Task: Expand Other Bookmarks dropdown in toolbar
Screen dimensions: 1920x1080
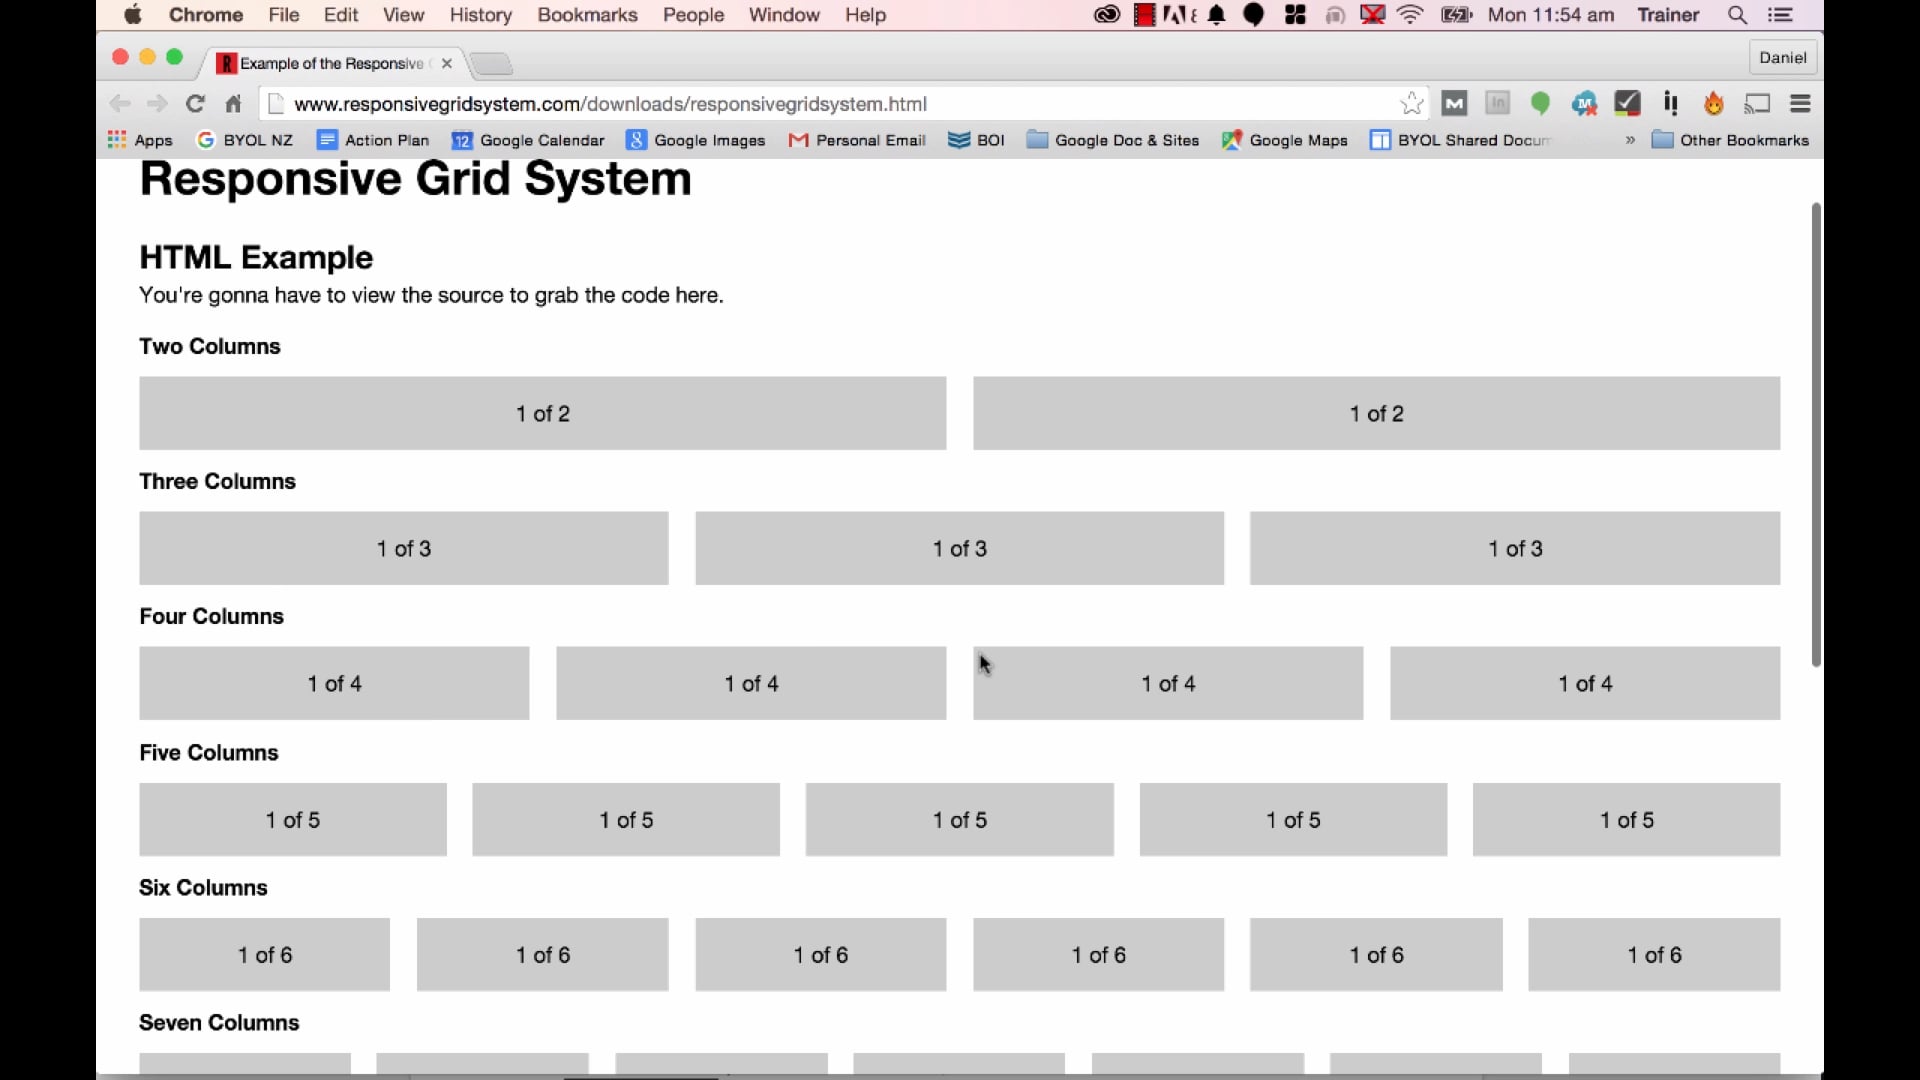Action: coord(1731,140)
